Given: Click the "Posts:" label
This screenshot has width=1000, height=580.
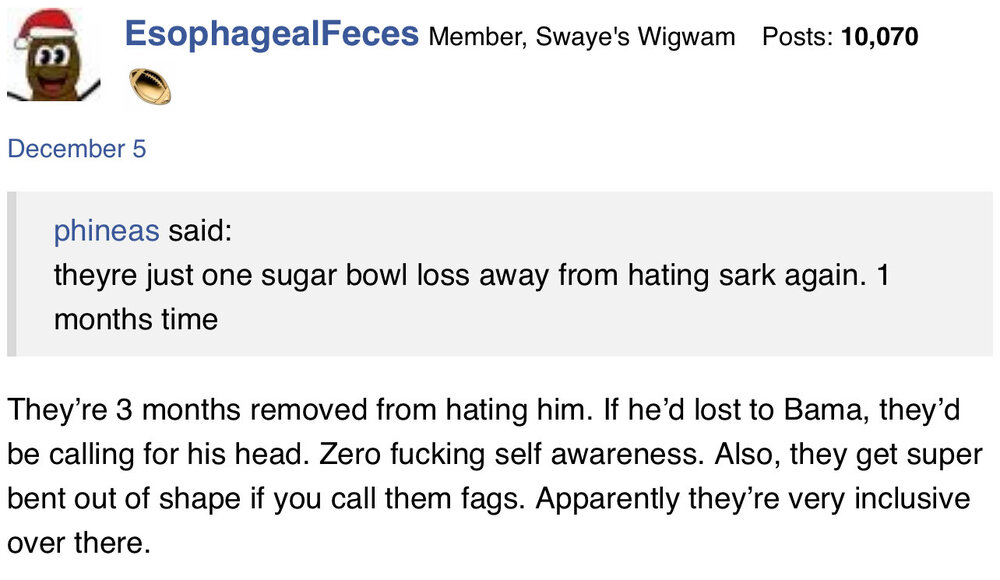Looking at the screenshot, I should coord(799,37).
